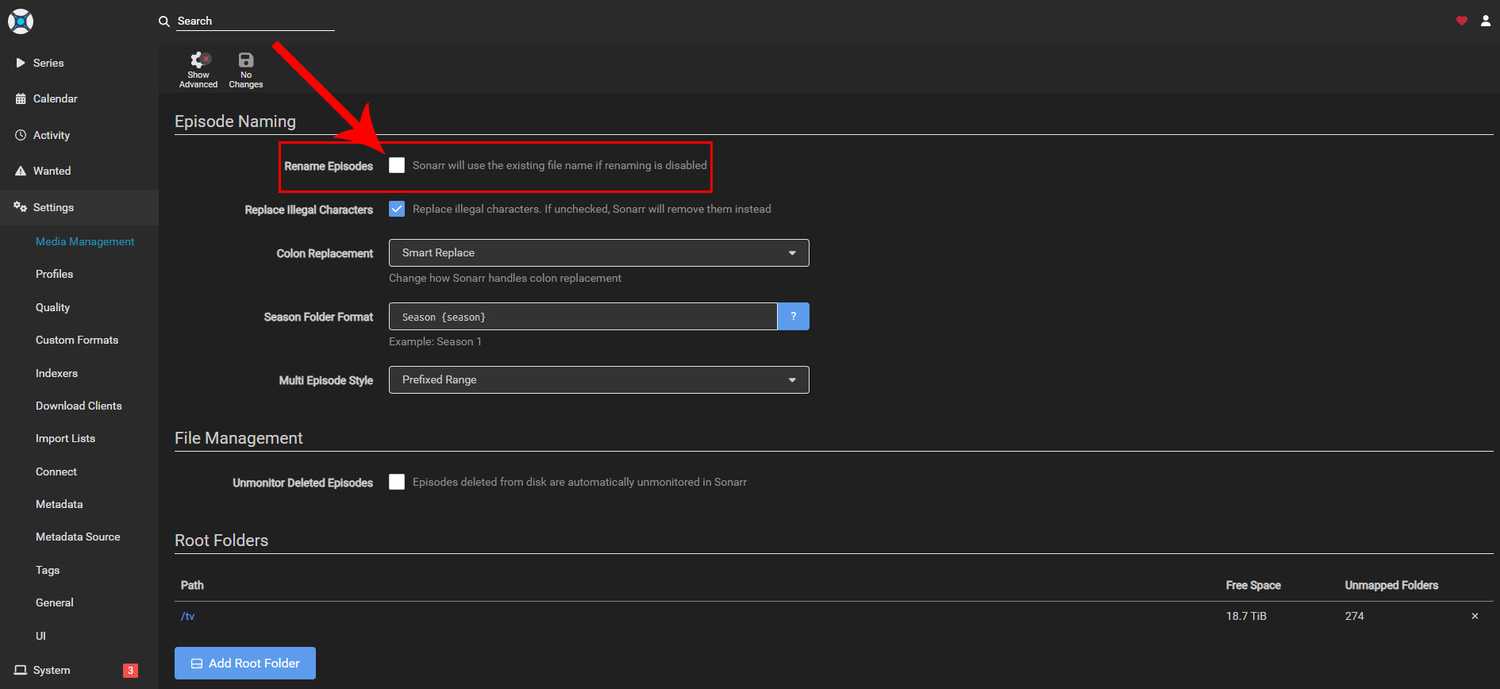
Task: Click the Sonarr logo icon
Action: tap(20, 20)
